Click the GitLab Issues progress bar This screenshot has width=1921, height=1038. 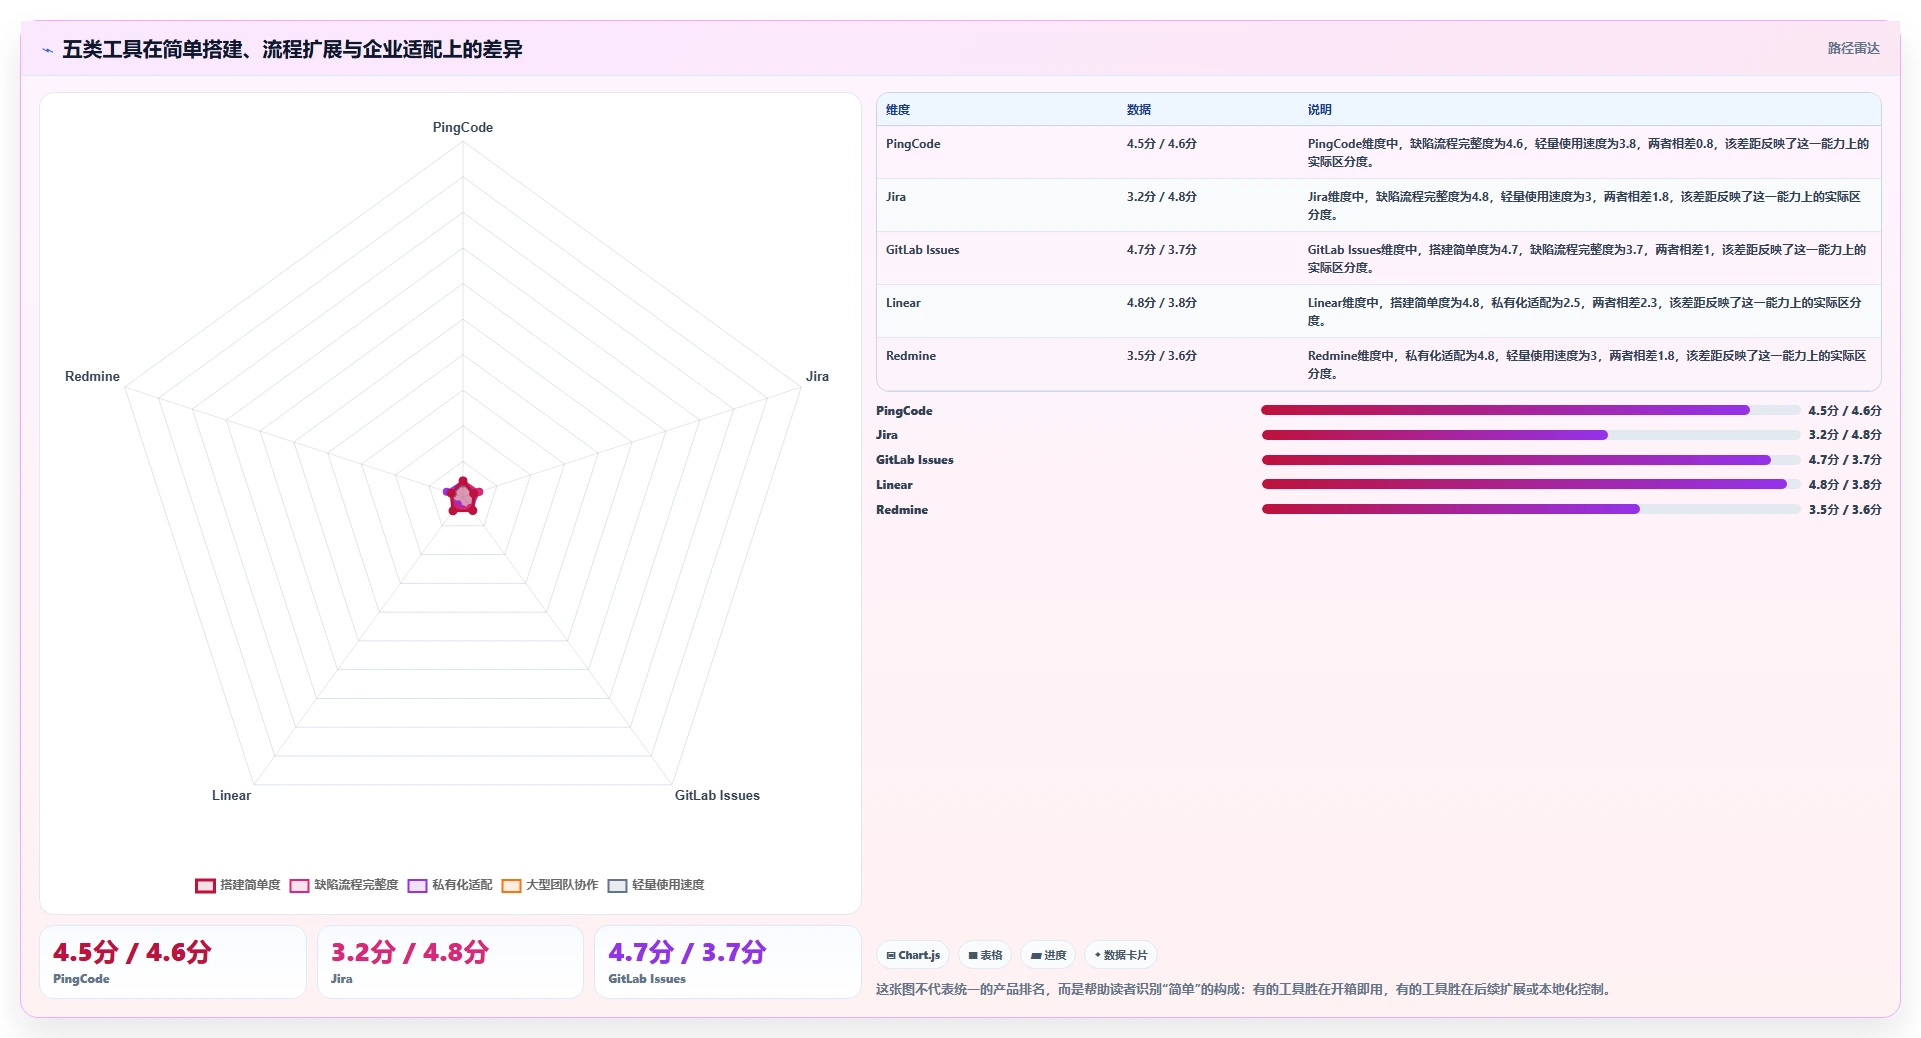(x=1530, y=460)
